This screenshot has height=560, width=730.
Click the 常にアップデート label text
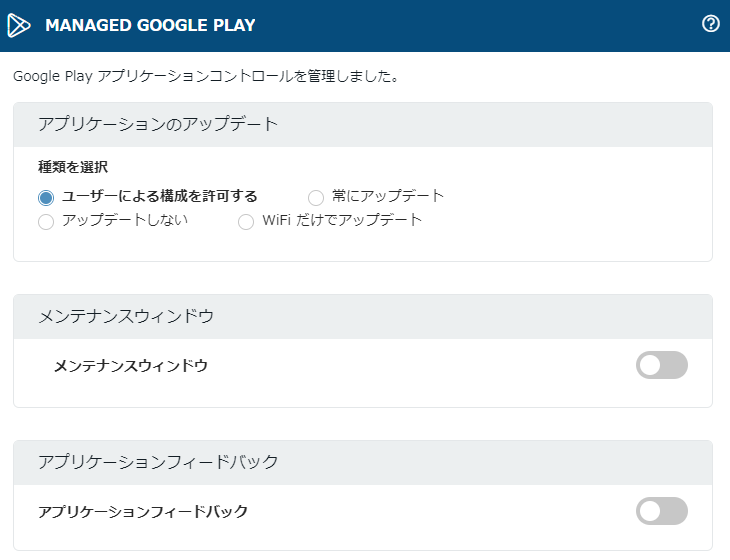[388, 196]
